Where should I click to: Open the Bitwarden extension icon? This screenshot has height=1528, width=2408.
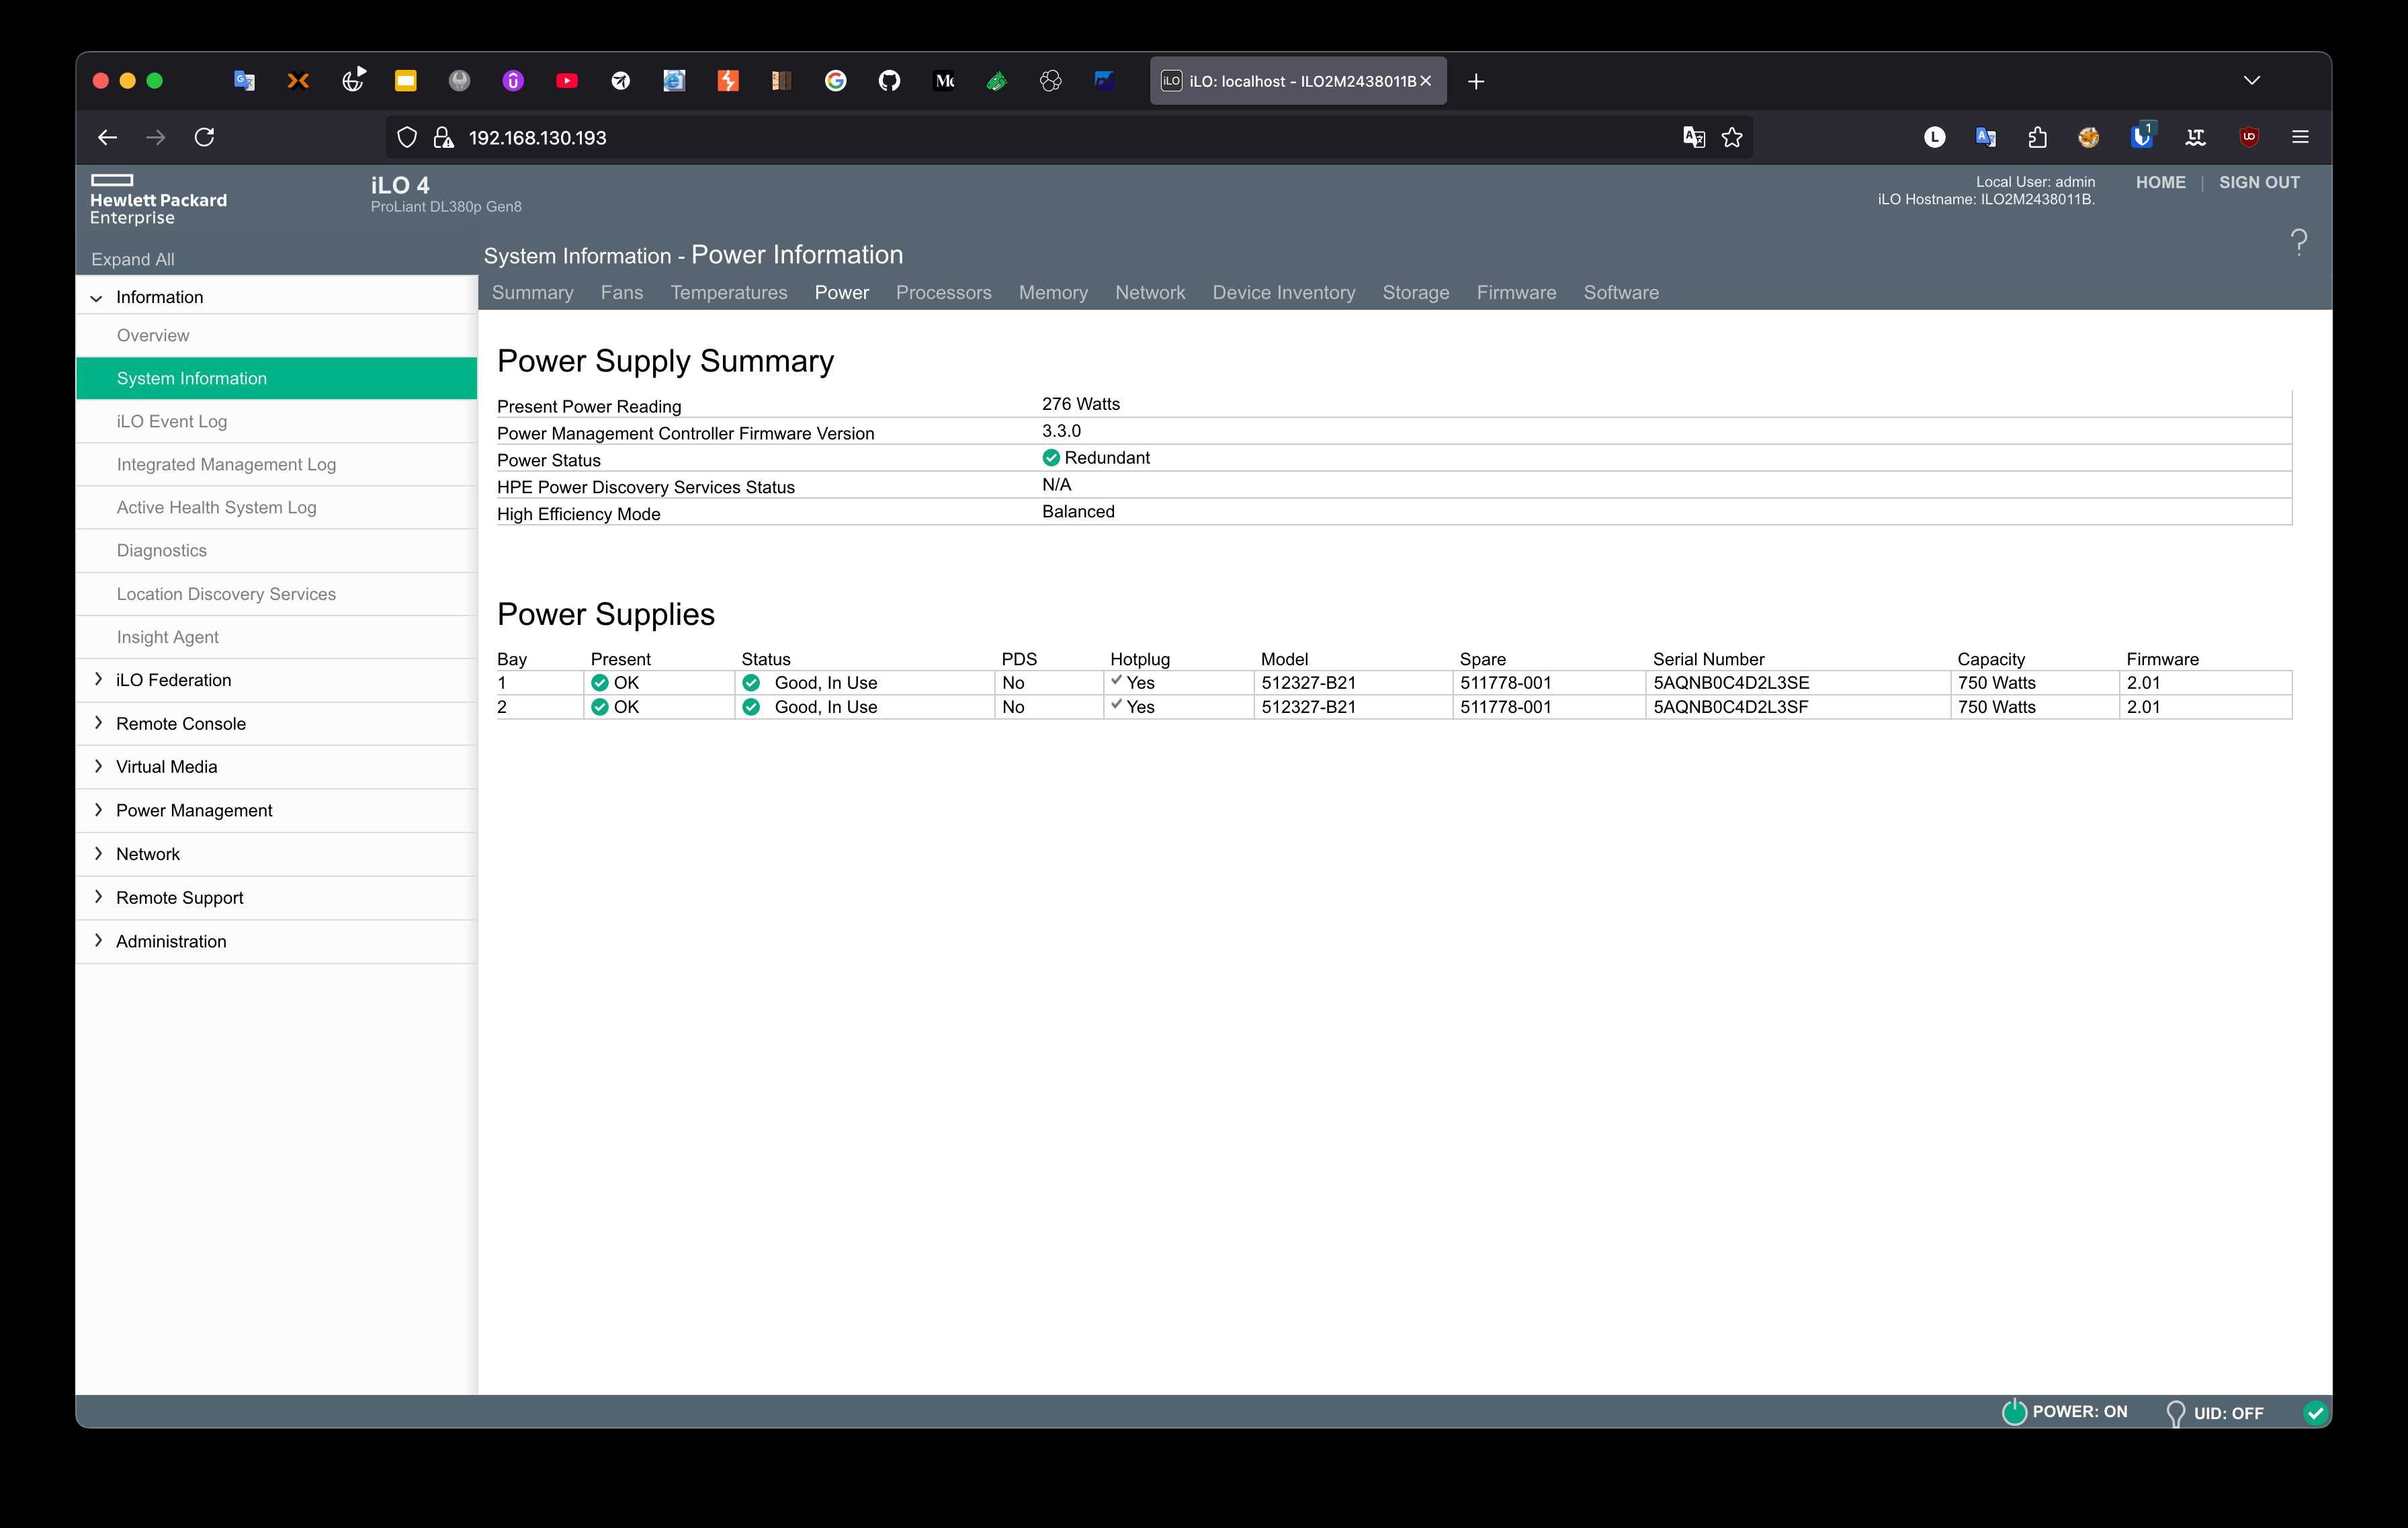point(2142,136)
